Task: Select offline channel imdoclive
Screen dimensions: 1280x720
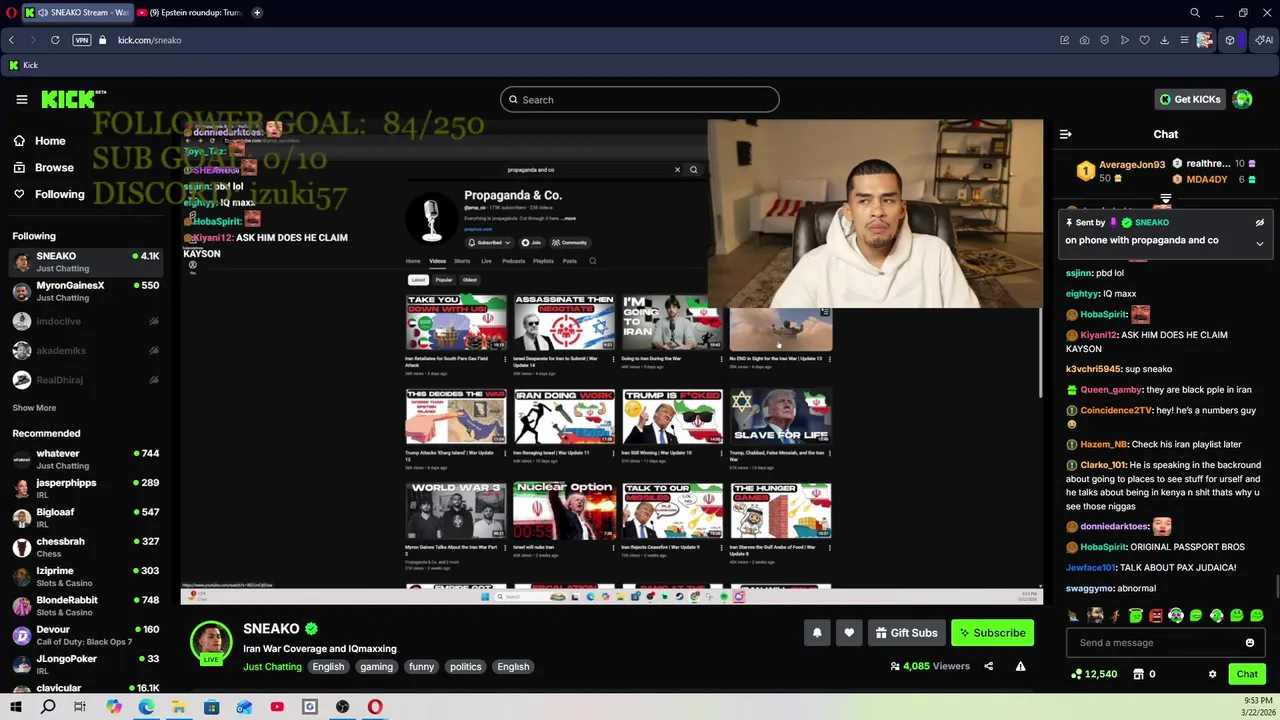Action: click(x=86, y=321)
